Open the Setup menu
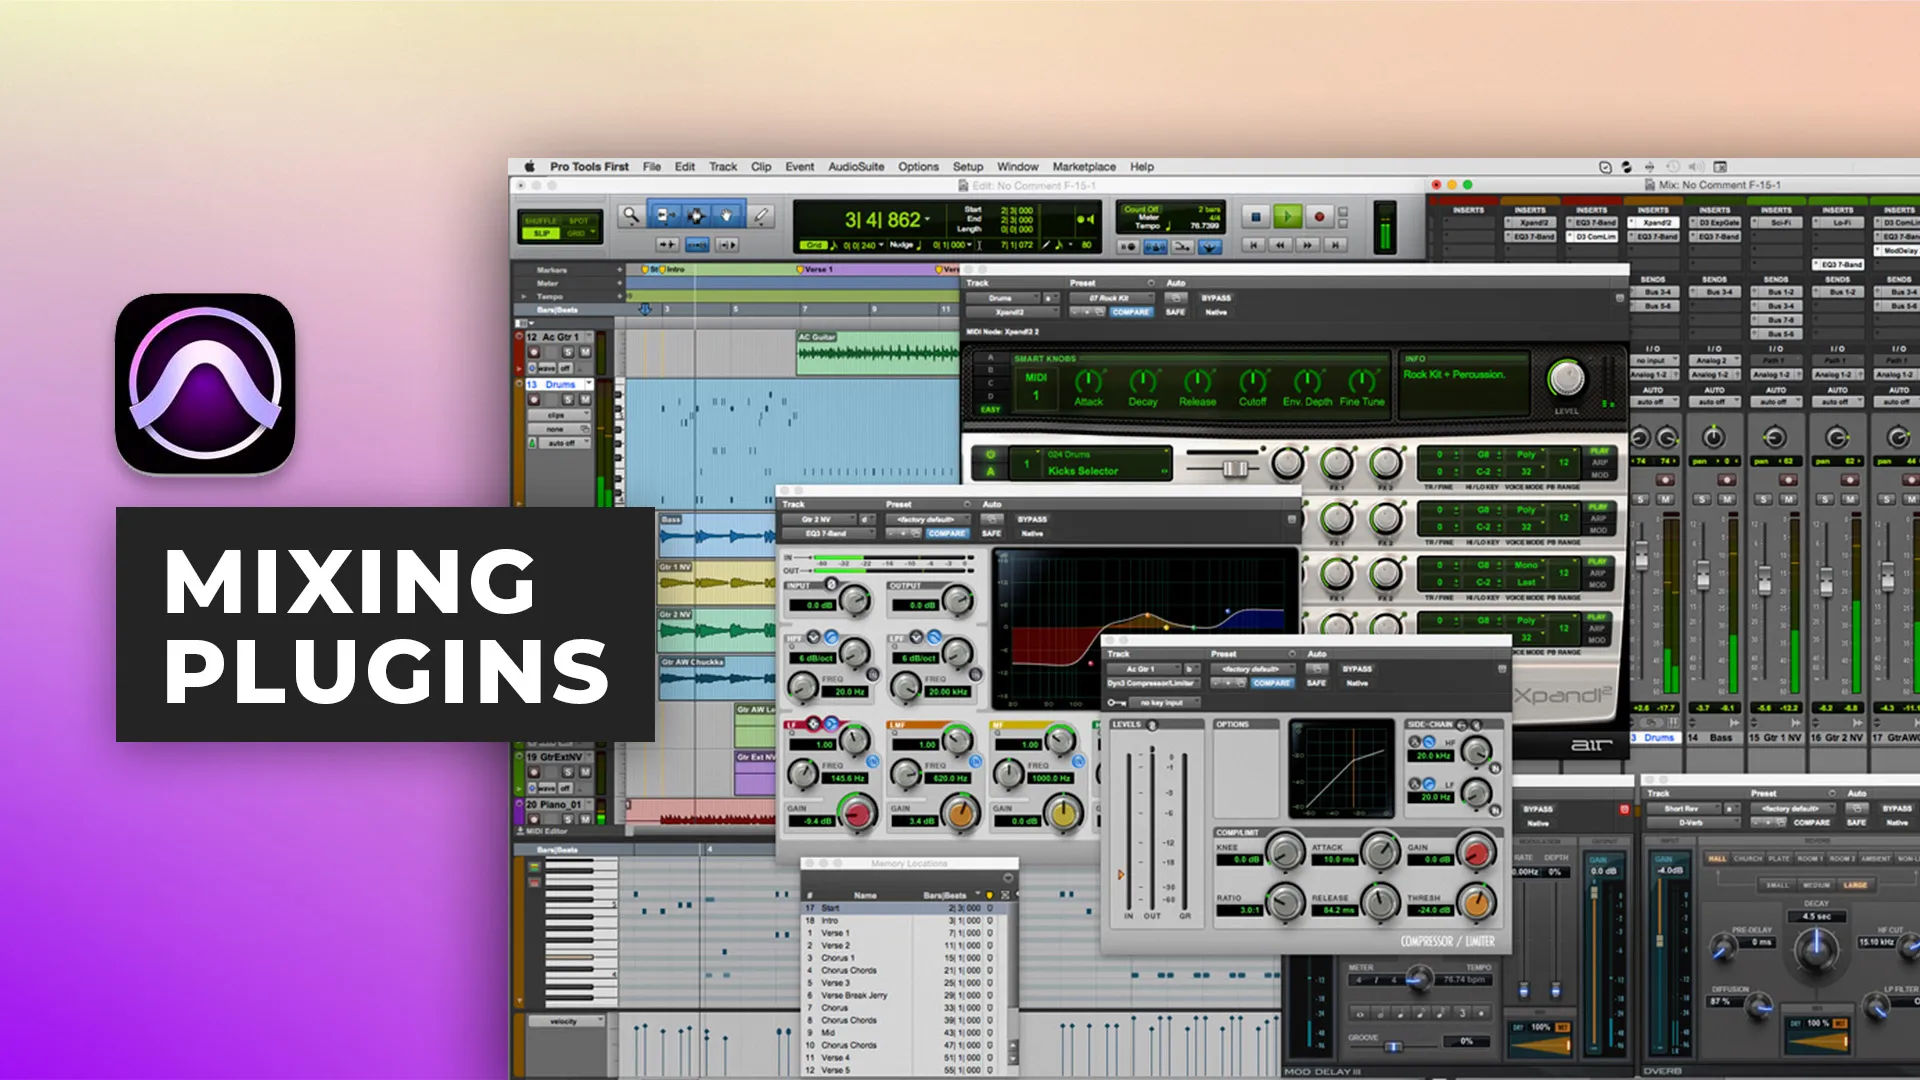 pyautogui.click(x=968, y=167)
